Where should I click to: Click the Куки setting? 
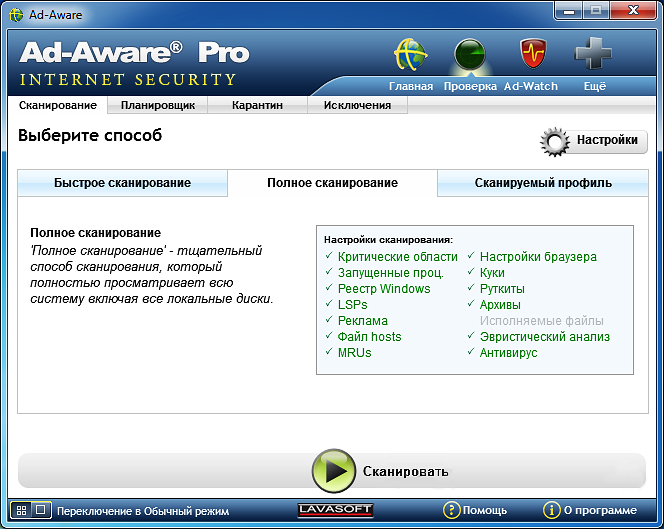492,273
